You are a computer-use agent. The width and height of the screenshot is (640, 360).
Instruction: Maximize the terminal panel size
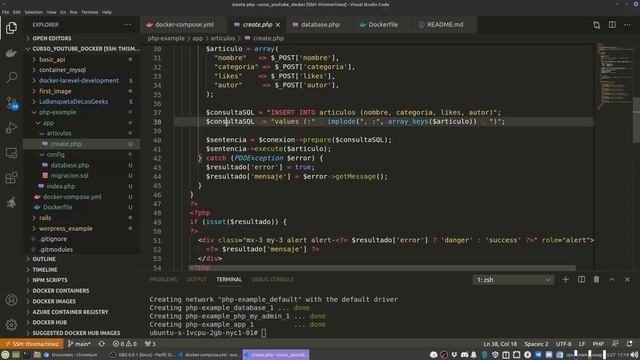click(x=612, y=280)
